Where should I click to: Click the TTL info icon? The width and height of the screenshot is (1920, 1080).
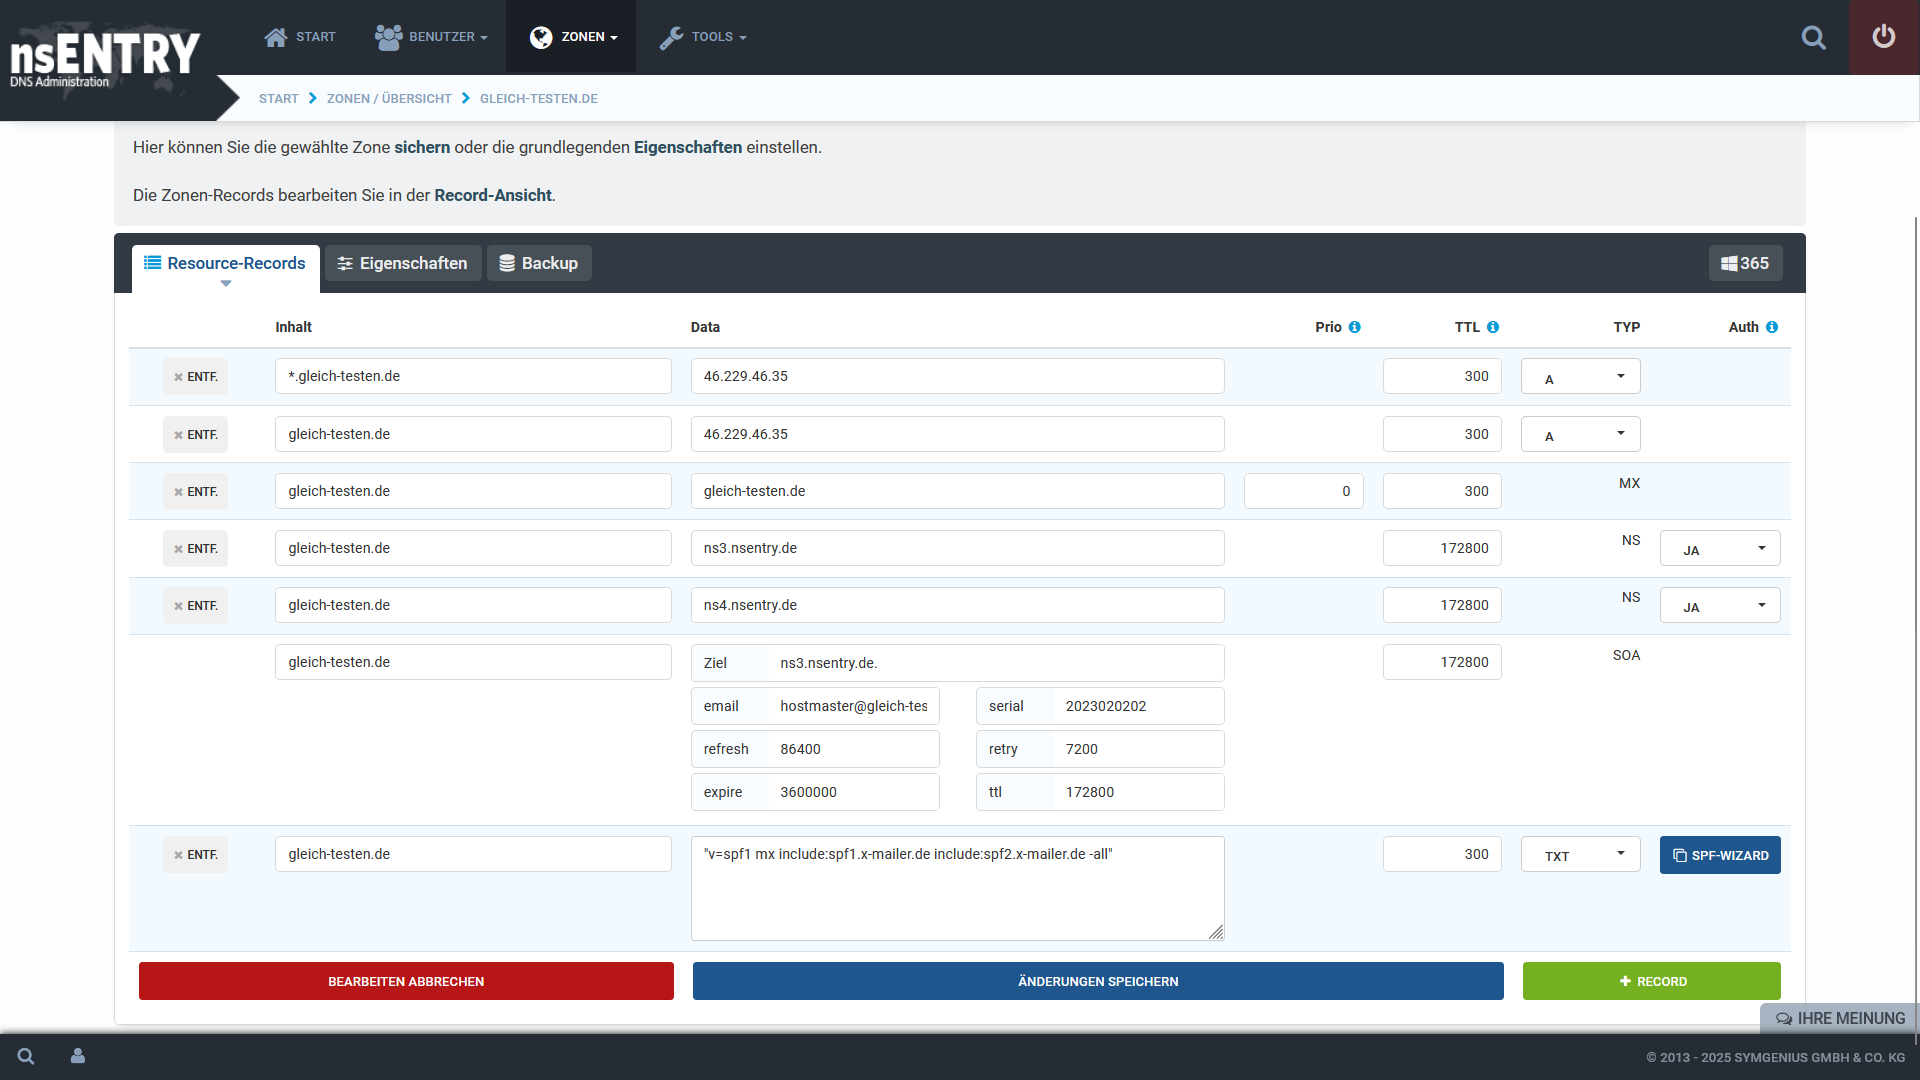pyautogui.click(x=1492, y=327)
